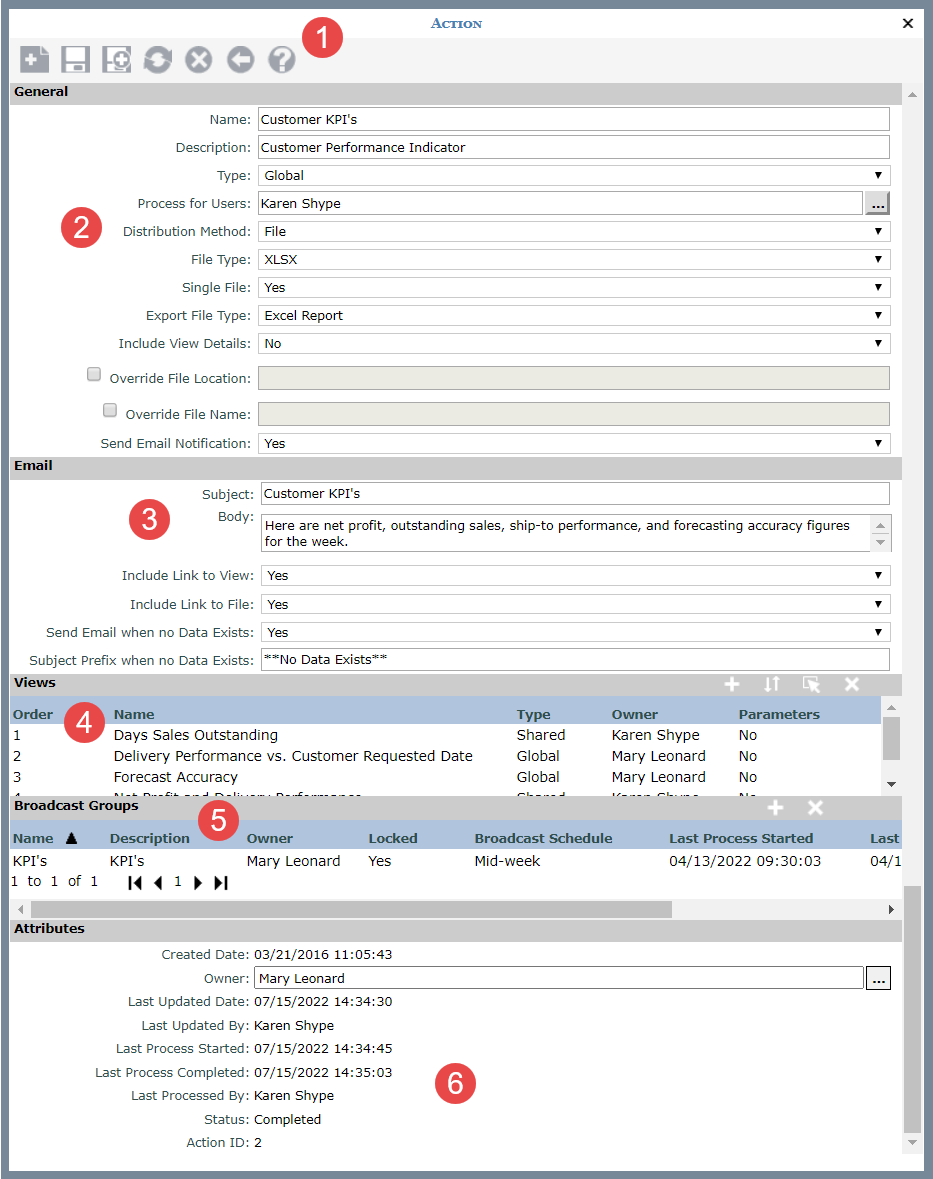Screen dimensions: 933x1179
Task: Click the Views list scroll down arrow
Action: (x=892, y=784)
